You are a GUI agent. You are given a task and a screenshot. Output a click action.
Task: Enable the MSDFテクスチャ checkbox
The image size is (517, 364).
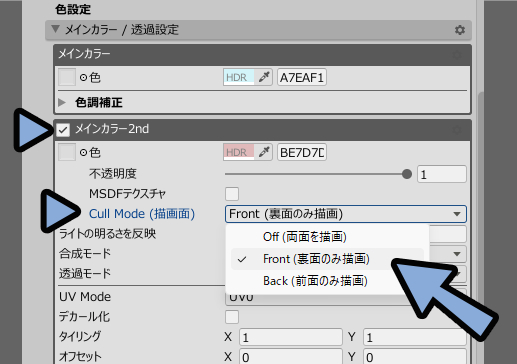pyautogui.click(x=232, y=194)
